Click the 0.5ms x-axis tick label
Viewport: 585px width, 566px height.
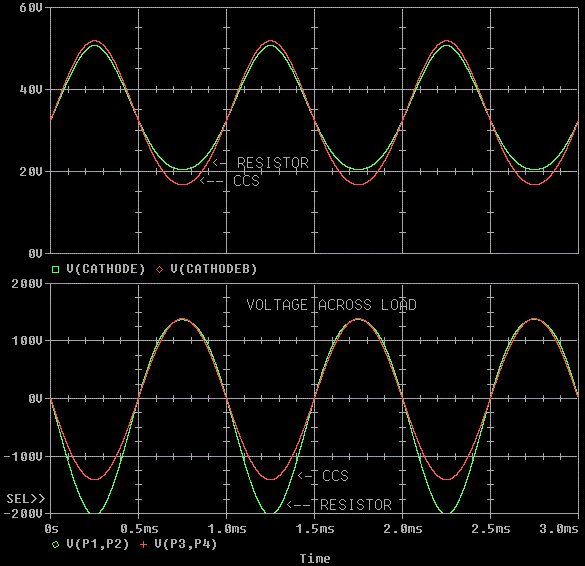pos(139,529)
